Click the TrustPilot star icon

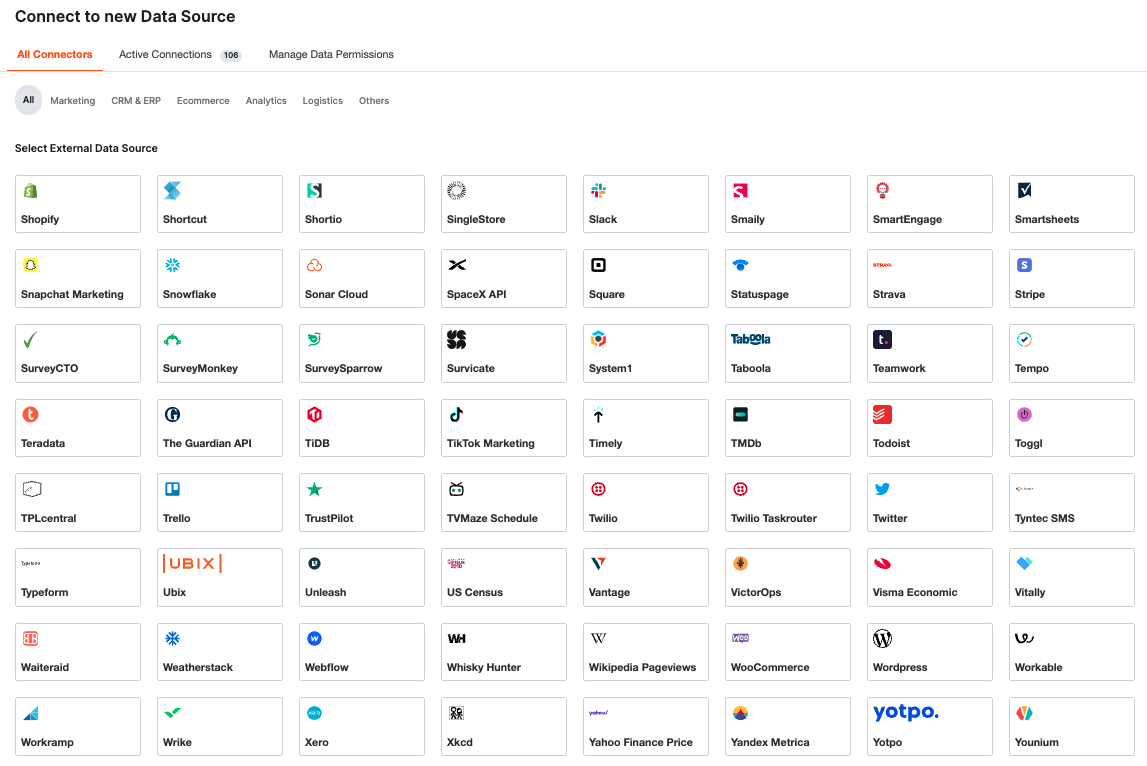click(314, 489)
